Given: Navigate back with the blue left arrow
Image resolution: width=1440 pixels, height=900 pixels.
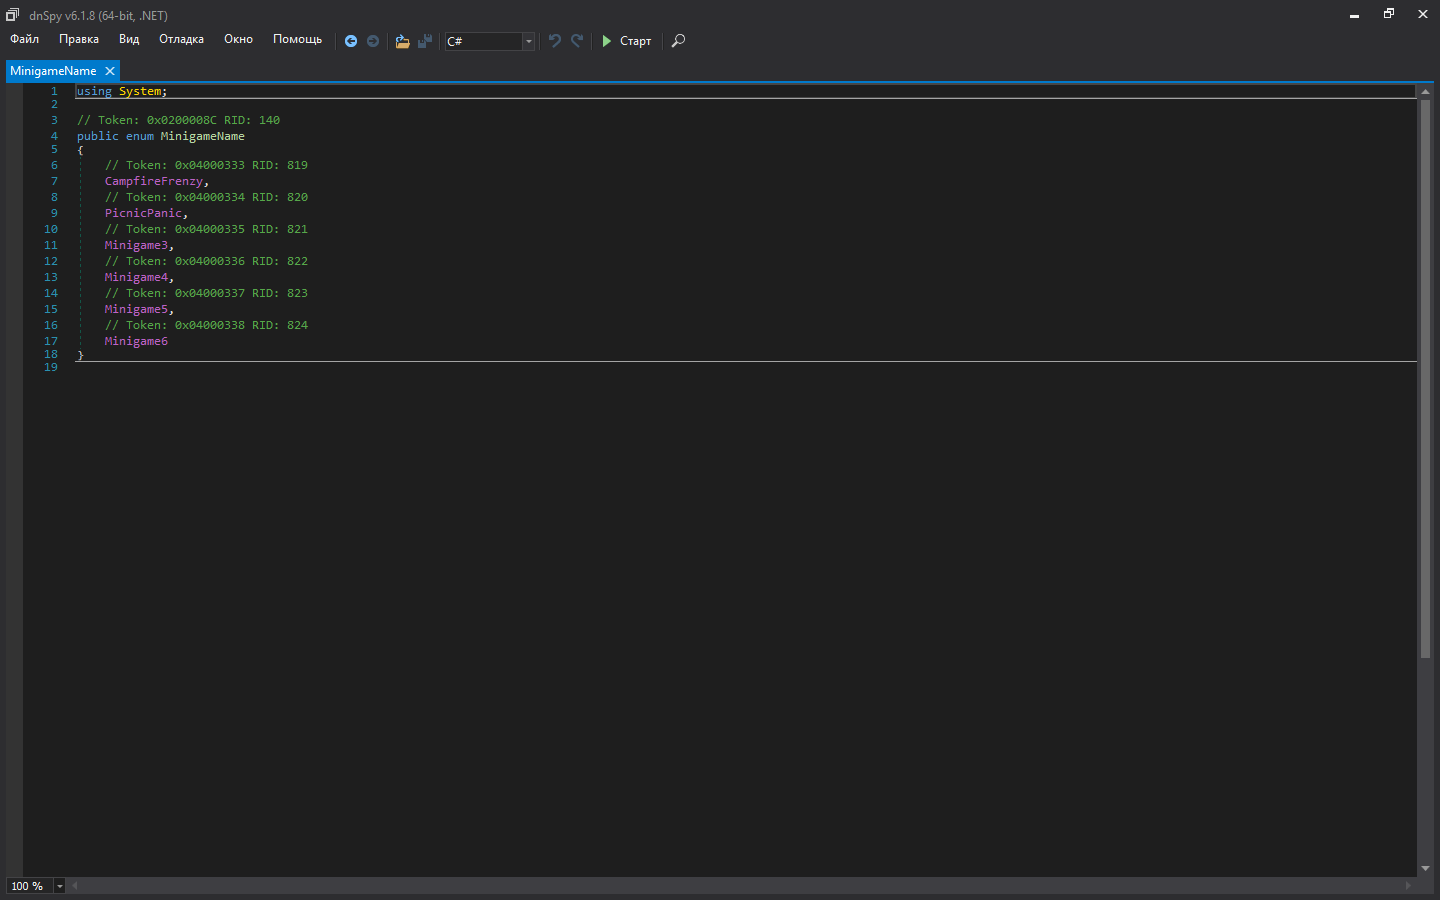Looking at the screenshot, I should [x=351, y=41].
